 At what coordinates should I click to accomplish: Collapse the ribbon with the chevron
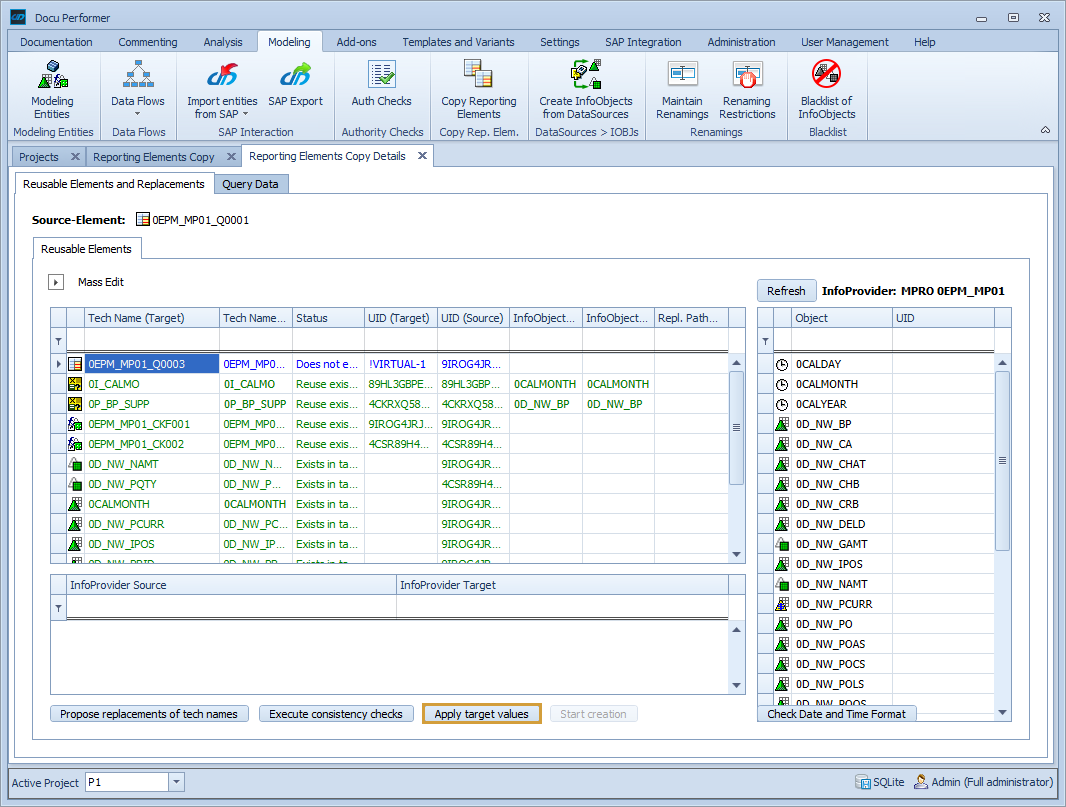point(1045,129)
